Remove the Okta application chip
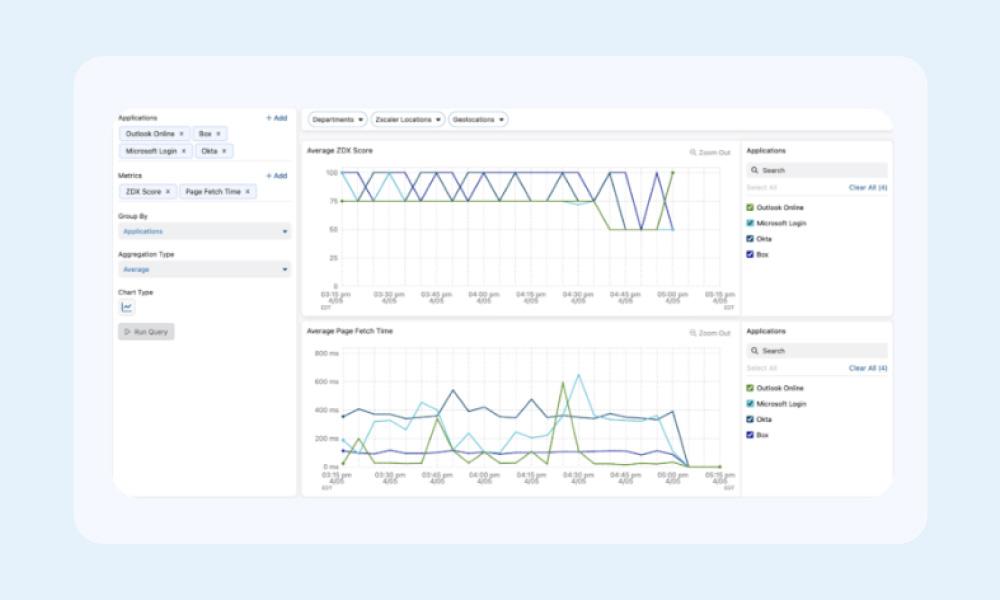 224,151
